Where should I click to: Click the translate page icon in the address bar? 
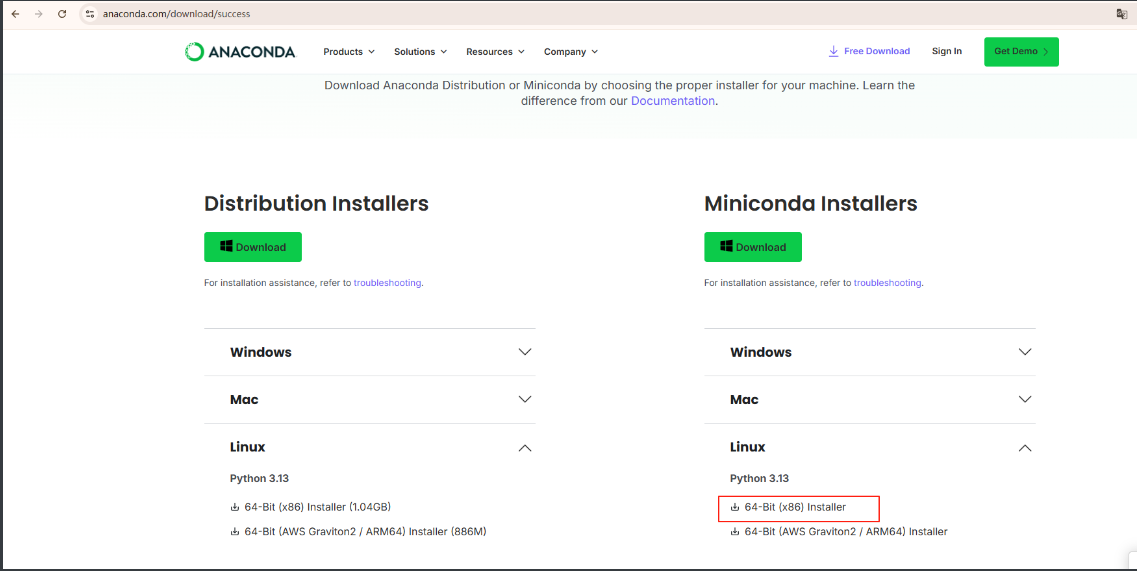point(1121,14)
